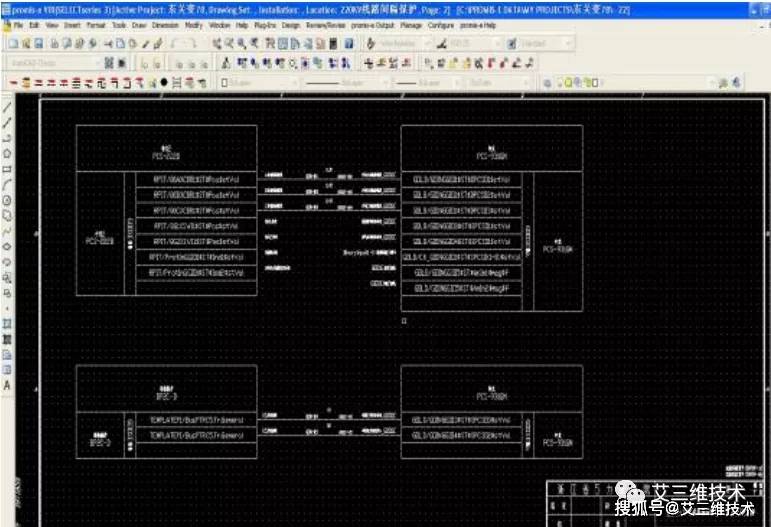Viewport: 771px width, 527px height.
Task: Click the blue Help question-mark icon
Action: click(349, 44)
